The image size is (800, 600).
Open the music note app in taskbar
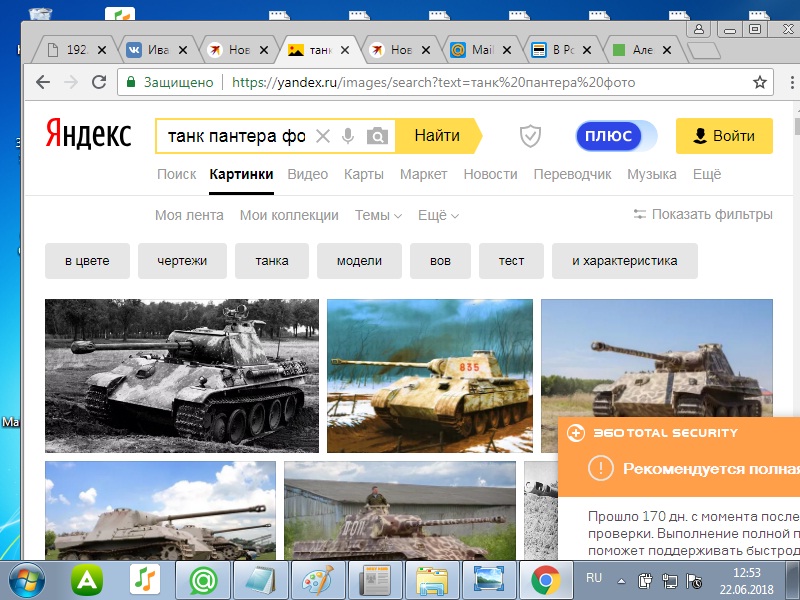(x=144, y=580)
